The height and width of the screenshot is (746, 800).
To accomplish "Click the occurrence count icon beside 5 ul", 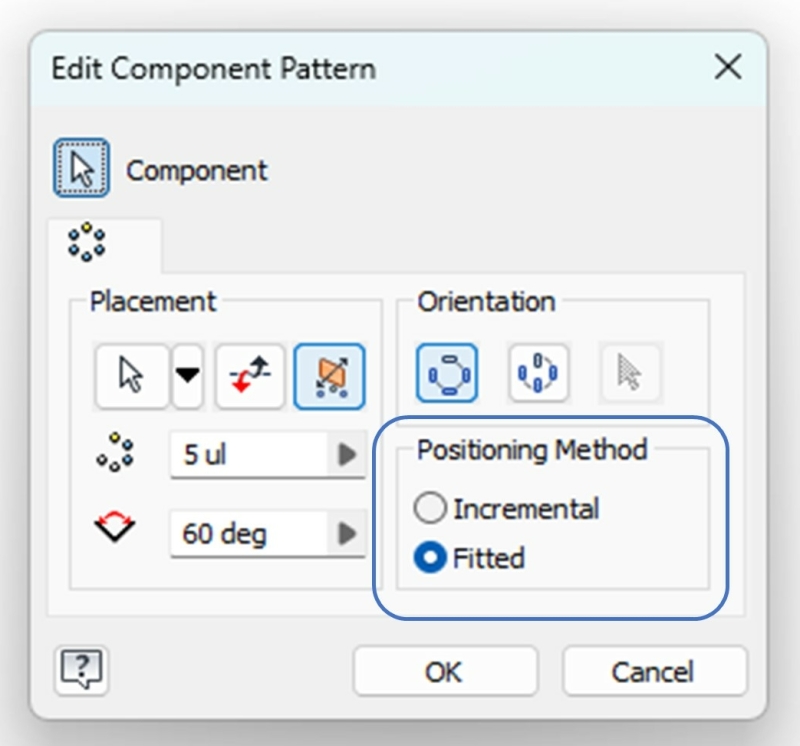I will pos(115,452).
